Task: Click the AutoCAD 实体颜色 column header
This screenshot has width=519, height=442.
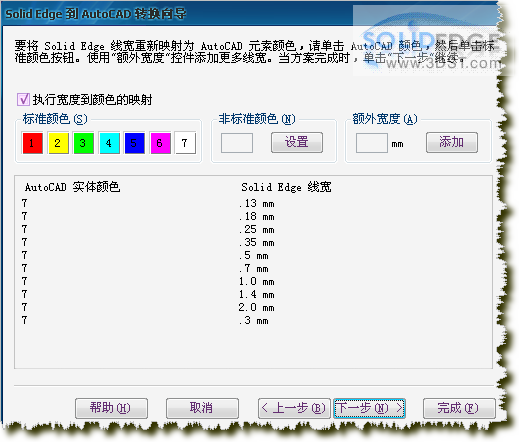Action: 72,187
